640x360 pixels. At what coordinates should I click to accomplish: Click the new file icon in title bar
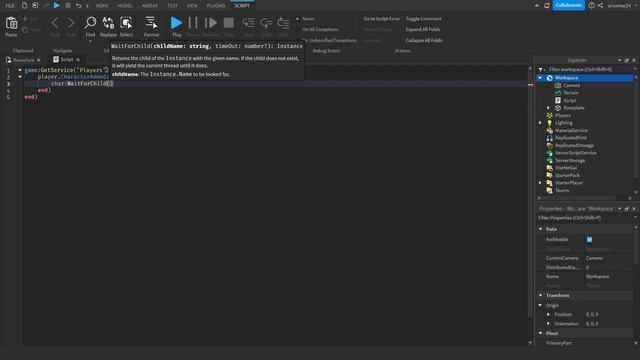(24, 5)
